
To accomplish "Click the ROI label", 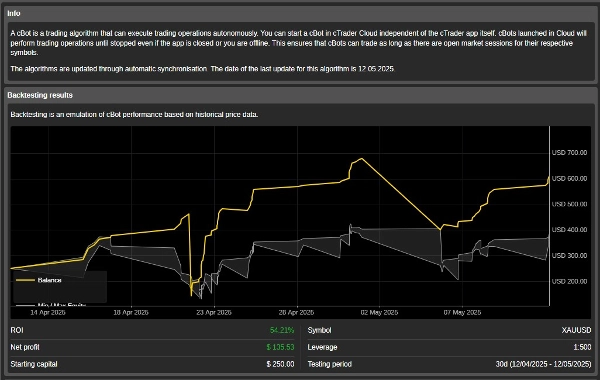I will point(17,330).
